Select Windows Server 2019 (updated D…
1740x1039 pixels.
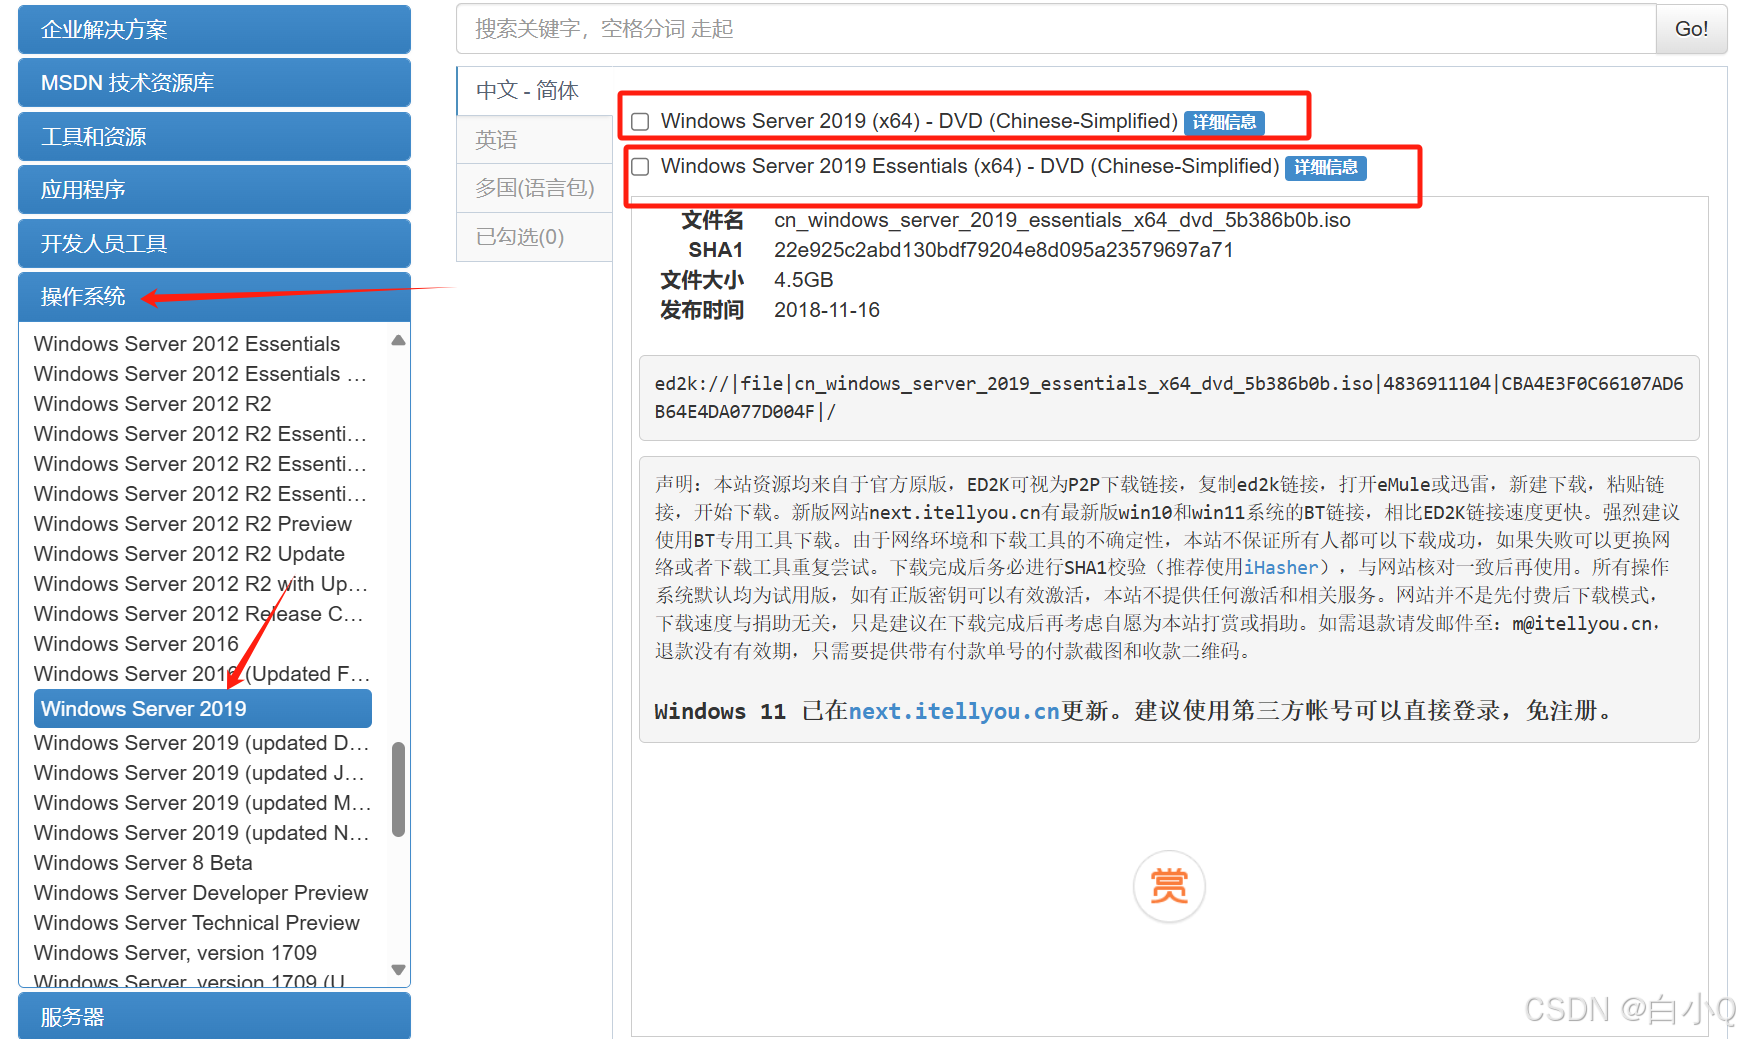pyautogui.click(x=202, y=743)
